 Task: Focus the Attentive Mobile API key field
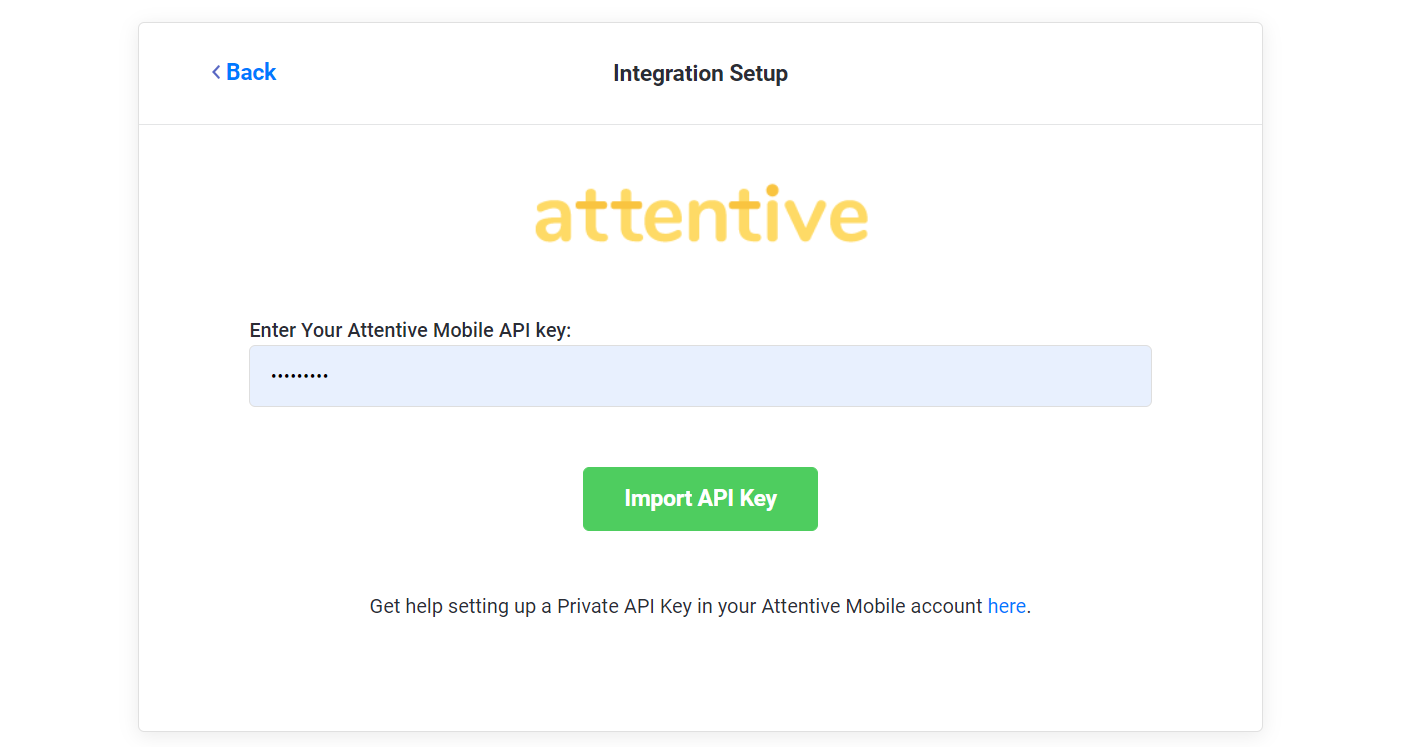pyautogui.click(x=700, y=376)
